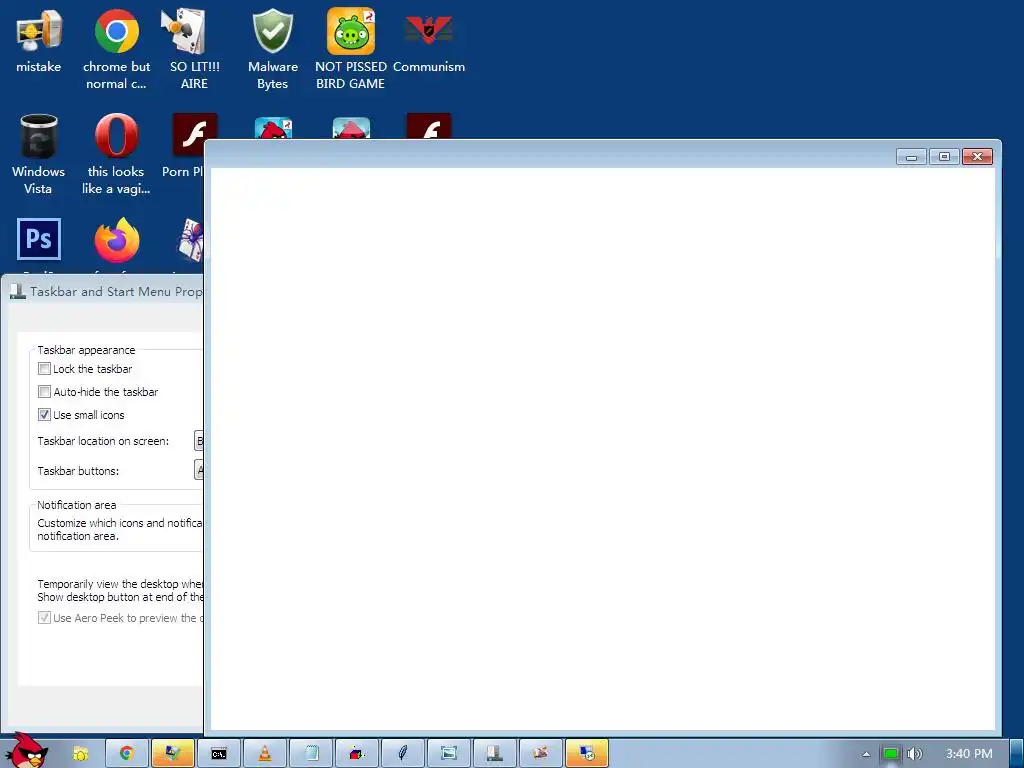Switch to the Command Prompt taskbar button

click(x=219, y=754)
